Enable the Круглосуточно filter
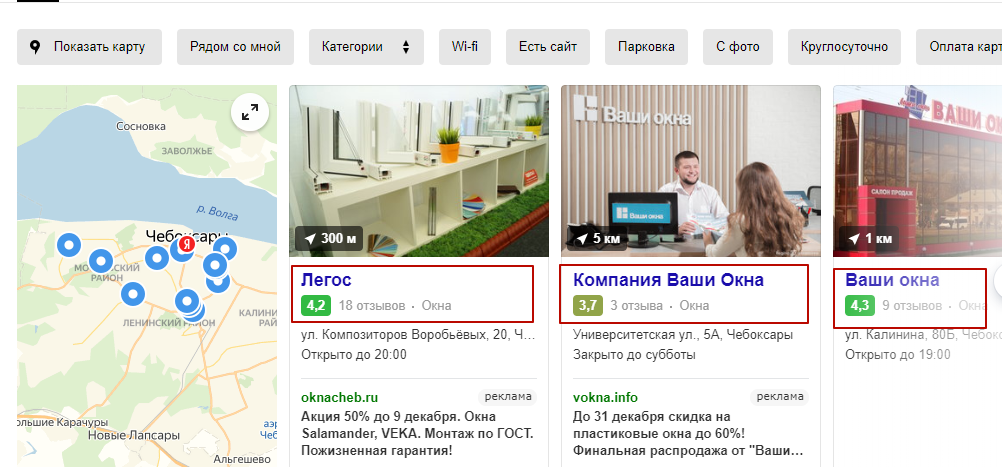 tap(844, 47)
